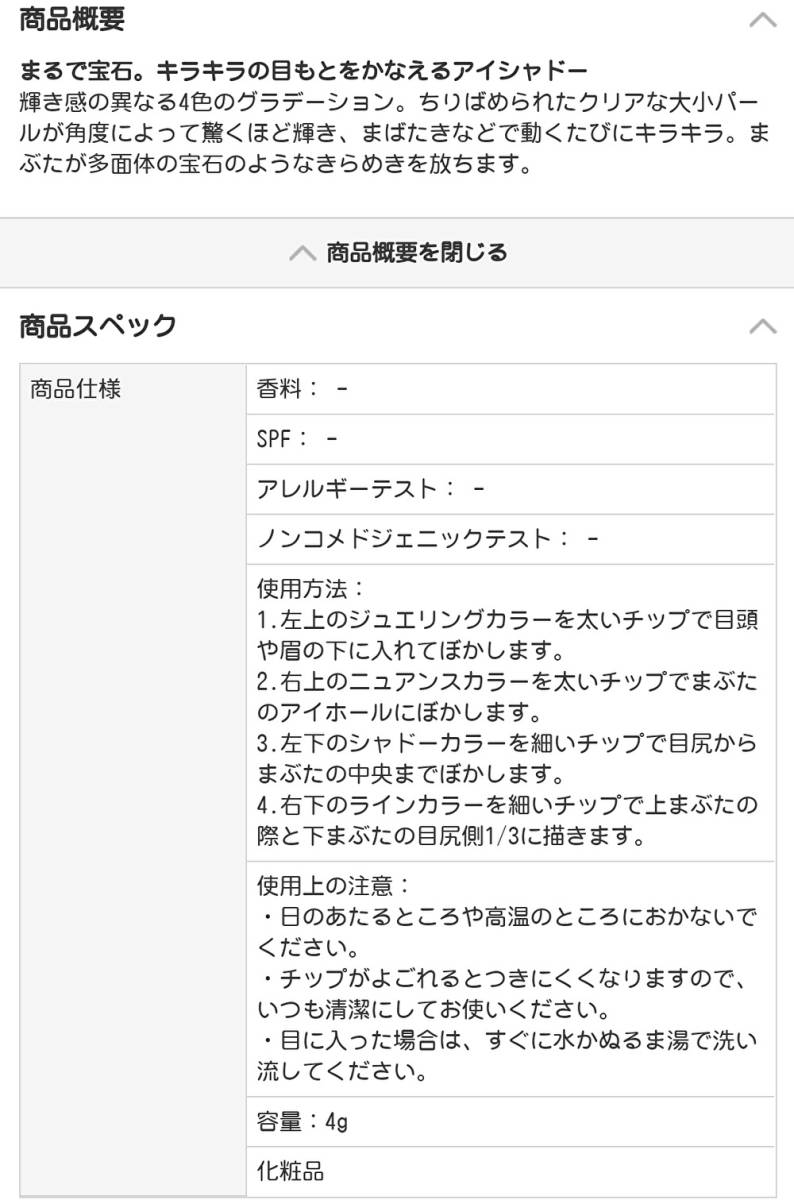The height and width of the screenshot is (1200, 794).
Task: Click step 2 about ニュアンスカラー
Action: coord(507,698)
